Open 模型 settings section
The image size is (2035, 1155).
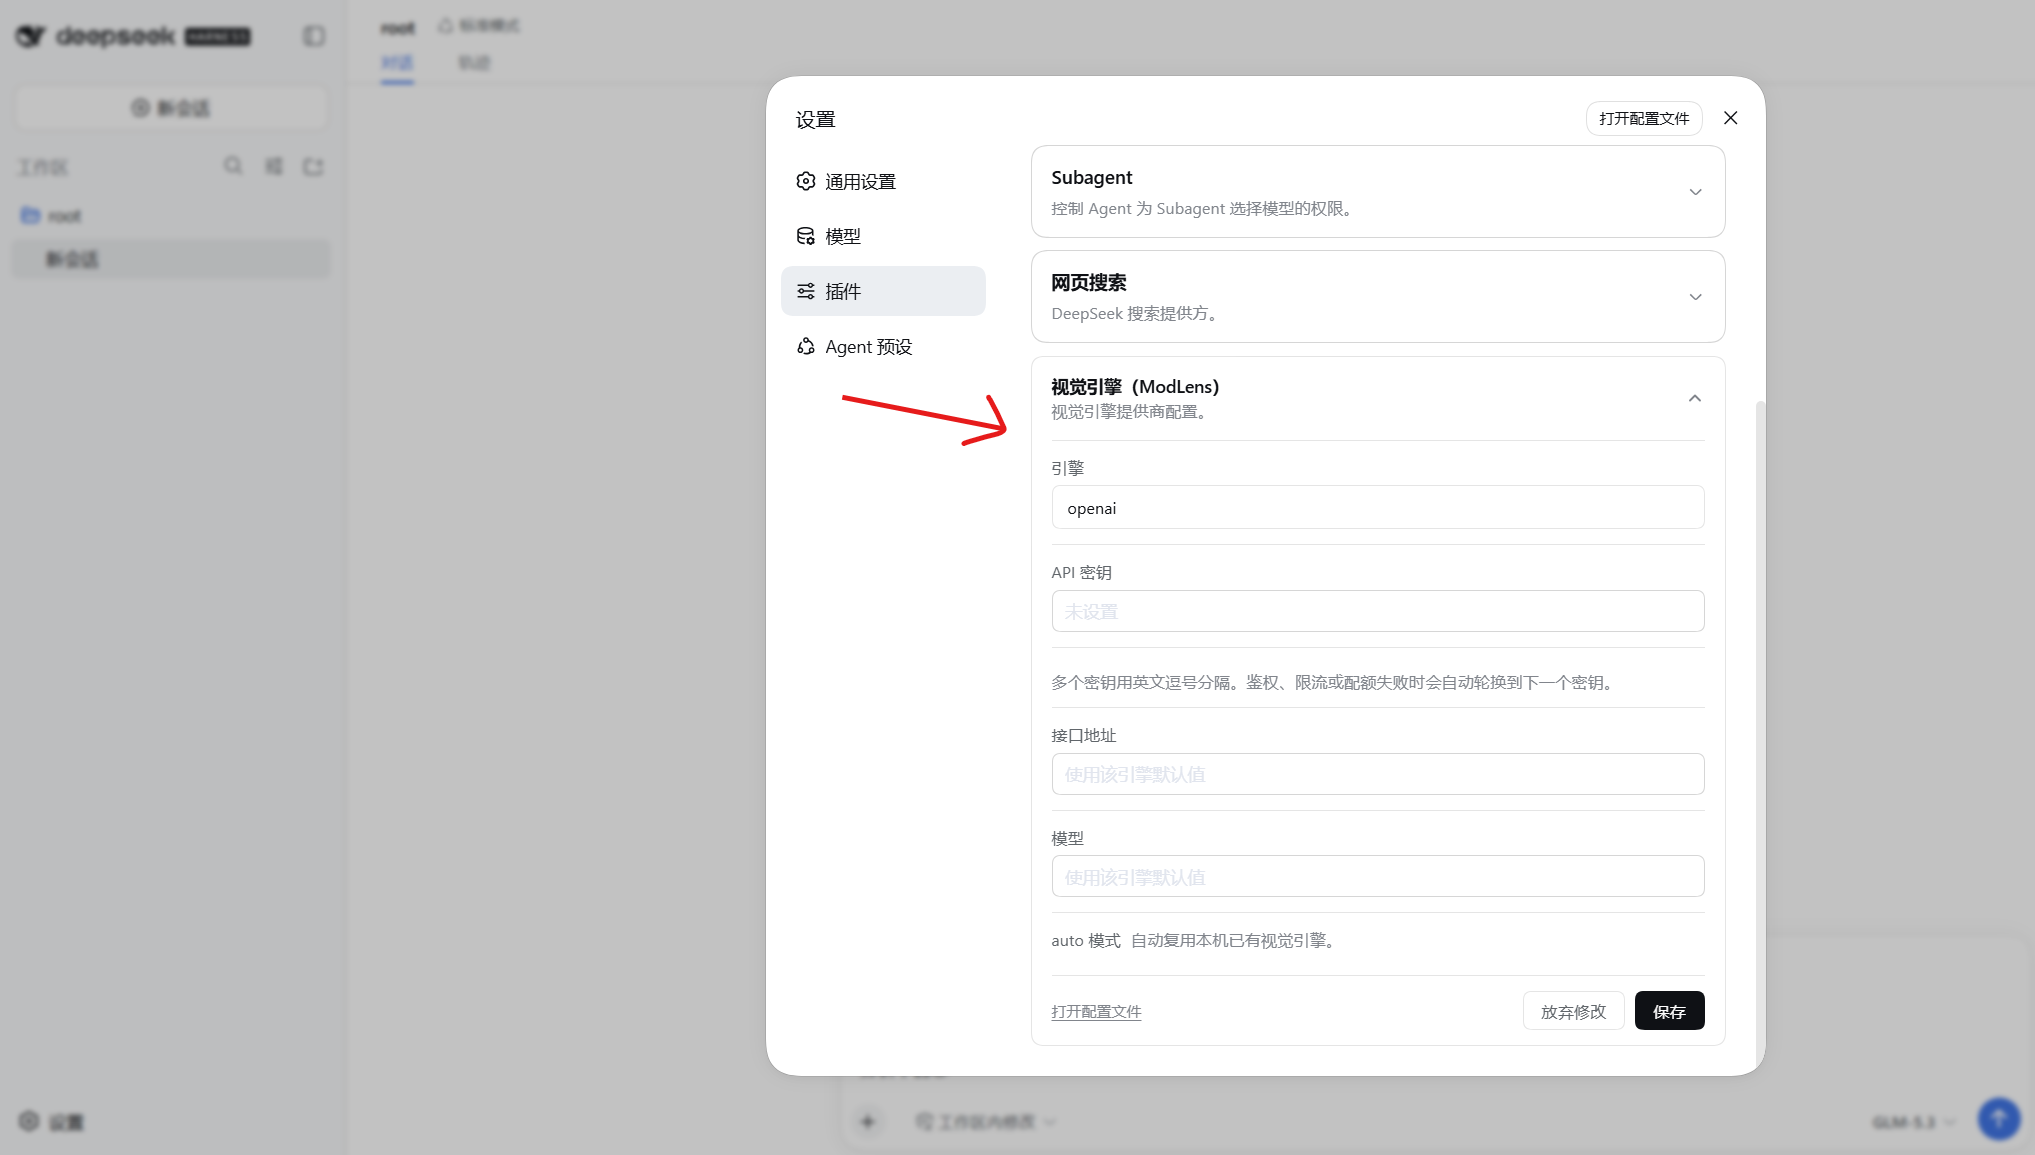883,236
